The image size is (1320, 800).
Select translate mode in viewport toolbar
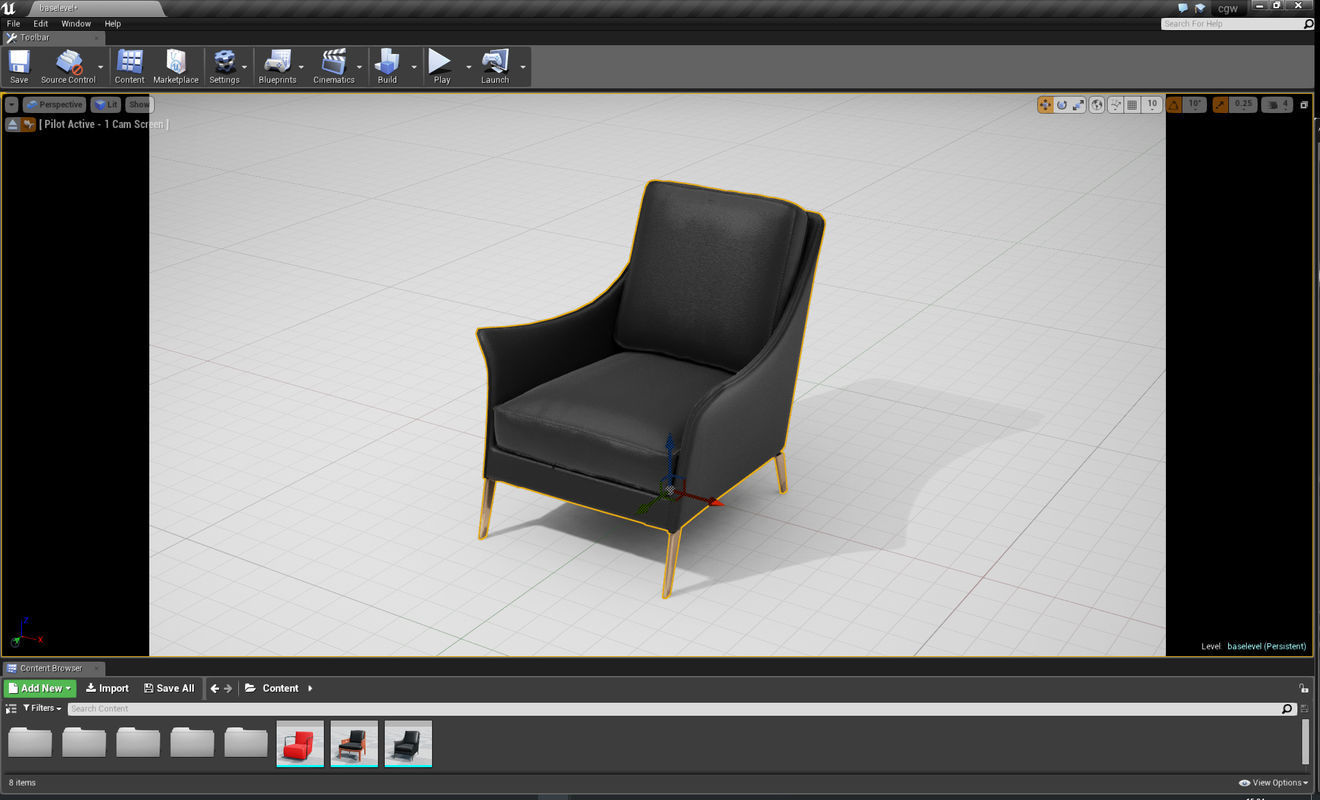tap(1045, 104)
